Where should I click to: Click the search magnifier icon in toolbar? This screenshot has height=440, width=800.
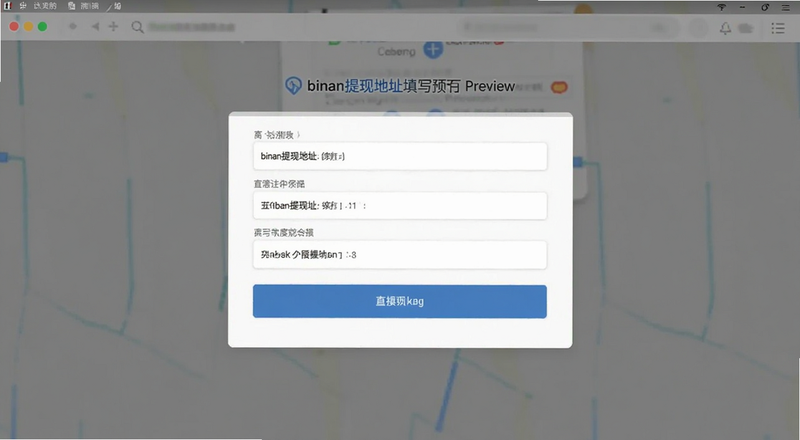coord(137,27)
